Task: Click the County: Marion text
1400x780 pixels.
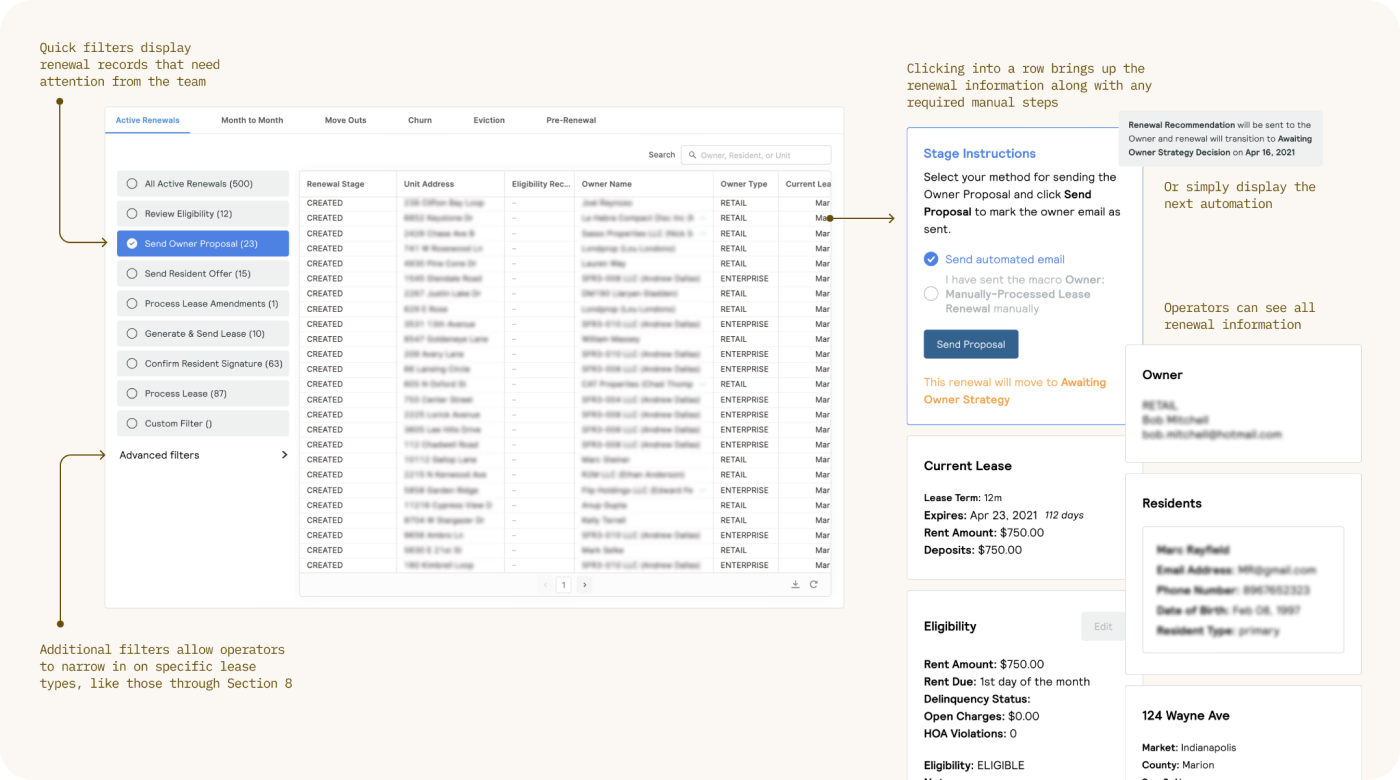Action: point(1178,765)
